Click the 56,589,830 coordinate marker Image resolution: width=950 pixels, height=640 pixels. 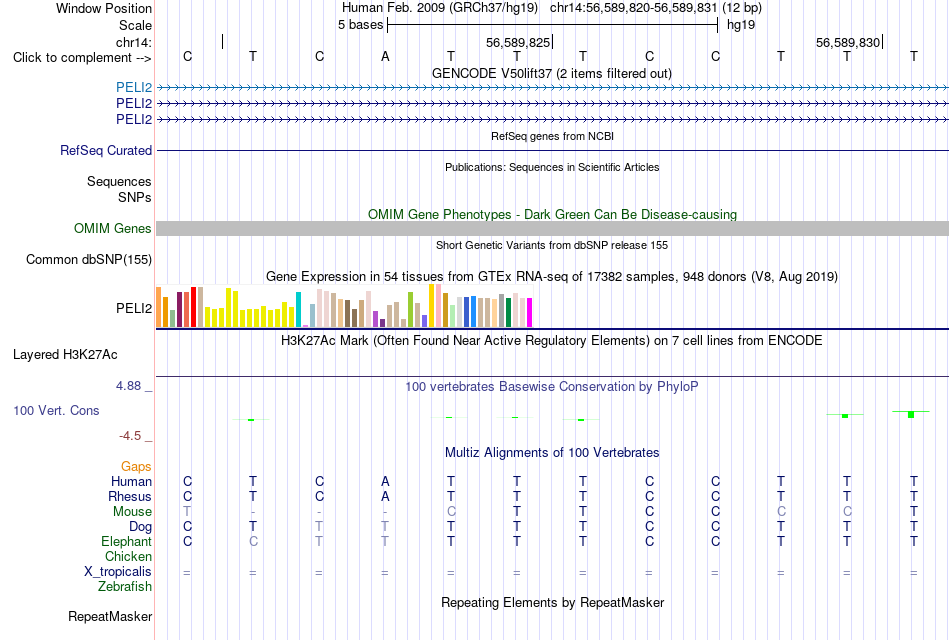pos(848,42)
